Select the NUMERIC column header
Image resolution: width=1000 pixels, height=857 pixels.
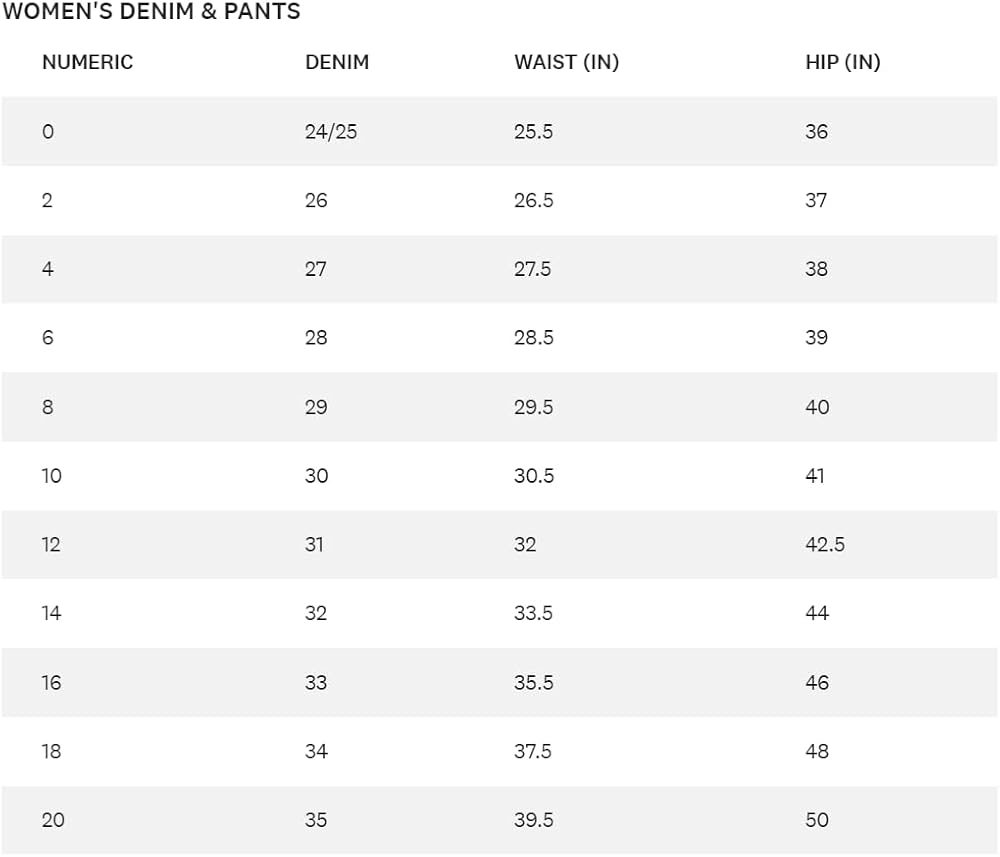point(87,62)
